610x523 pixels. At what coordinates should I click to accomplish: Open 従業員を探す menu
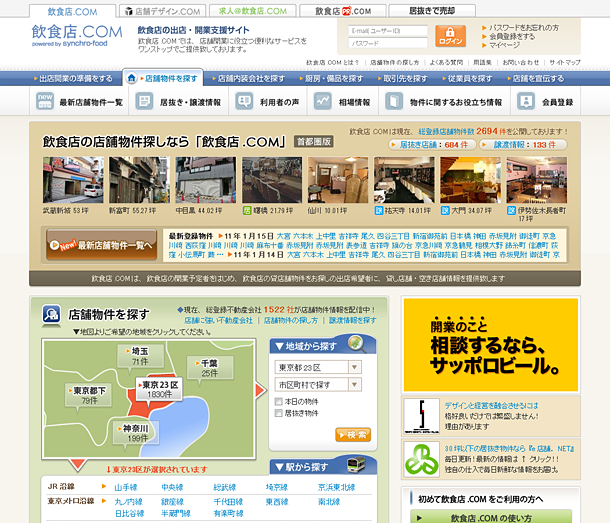[x=467, y=79]
